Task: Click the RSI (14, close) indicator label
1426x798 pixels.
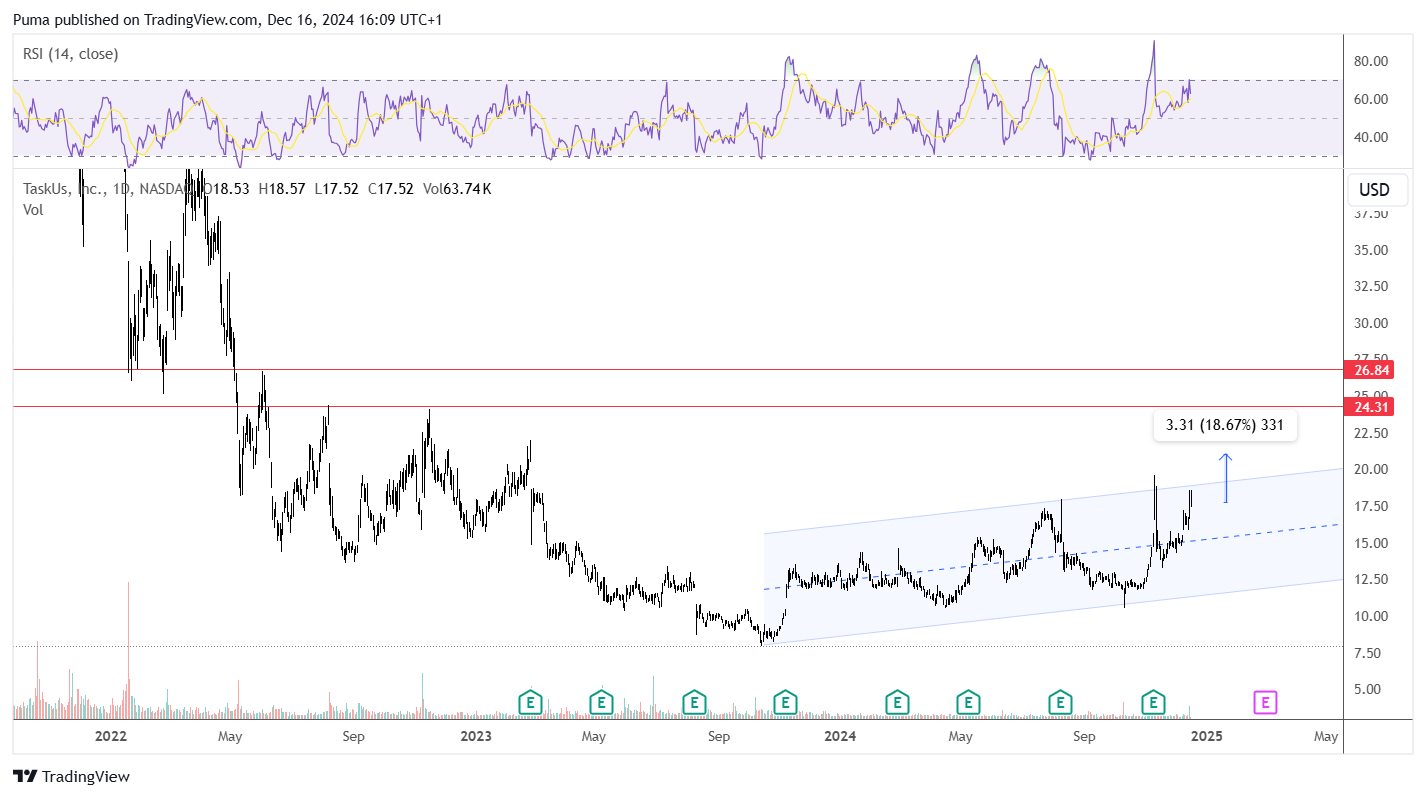Action: coord(70,54)
